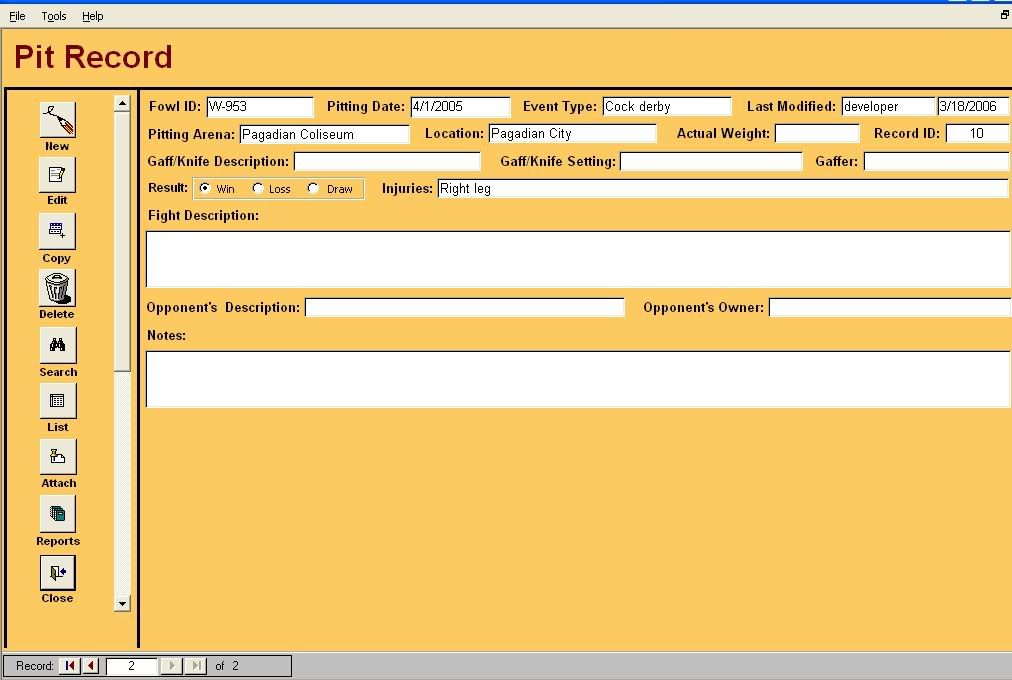Screen dimensions: 1012x680
Task: Open the Tools menu
Action: pyautogui.click(x=54, y=16)
